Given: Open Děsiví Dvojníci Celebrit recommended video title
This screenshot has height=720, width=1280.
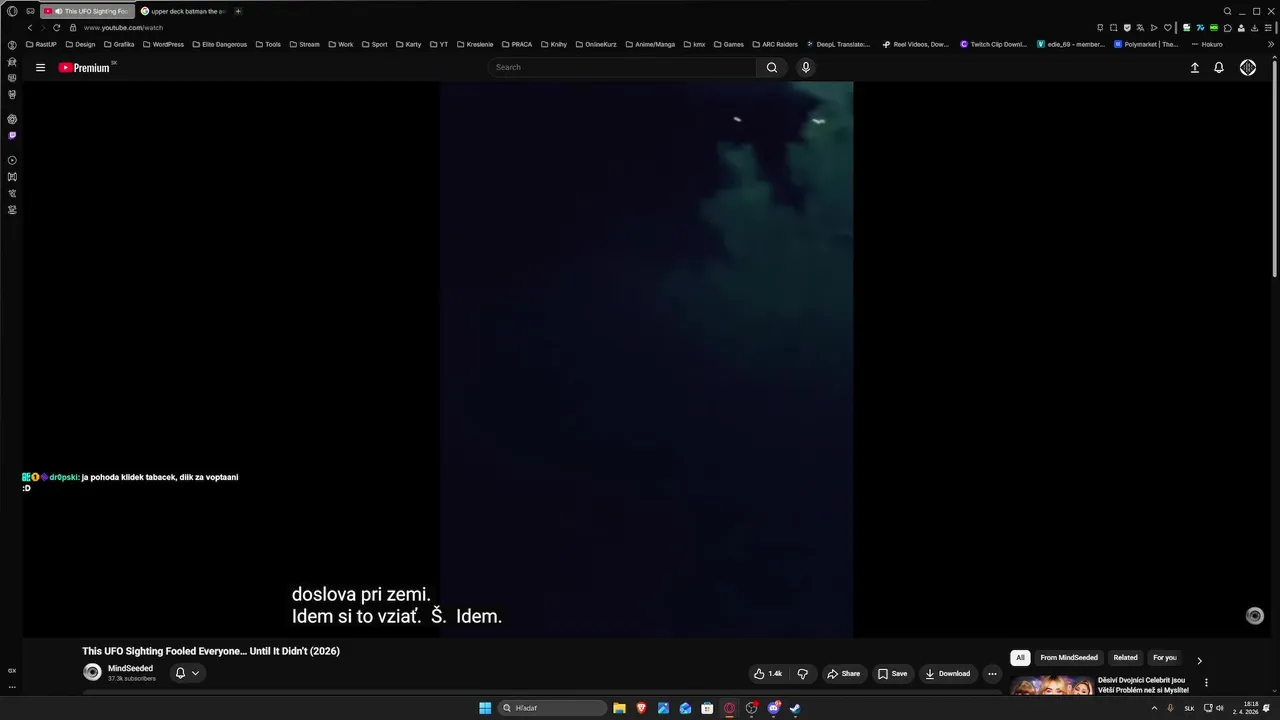Looking at the screenshot, I should tap(1143, 685).
